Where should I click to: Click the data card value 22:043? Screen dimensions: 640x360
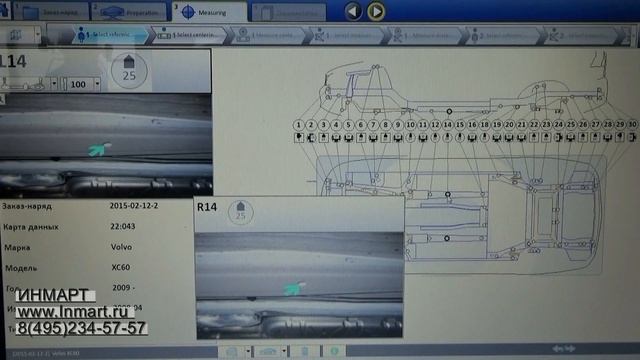coord(122,226)
